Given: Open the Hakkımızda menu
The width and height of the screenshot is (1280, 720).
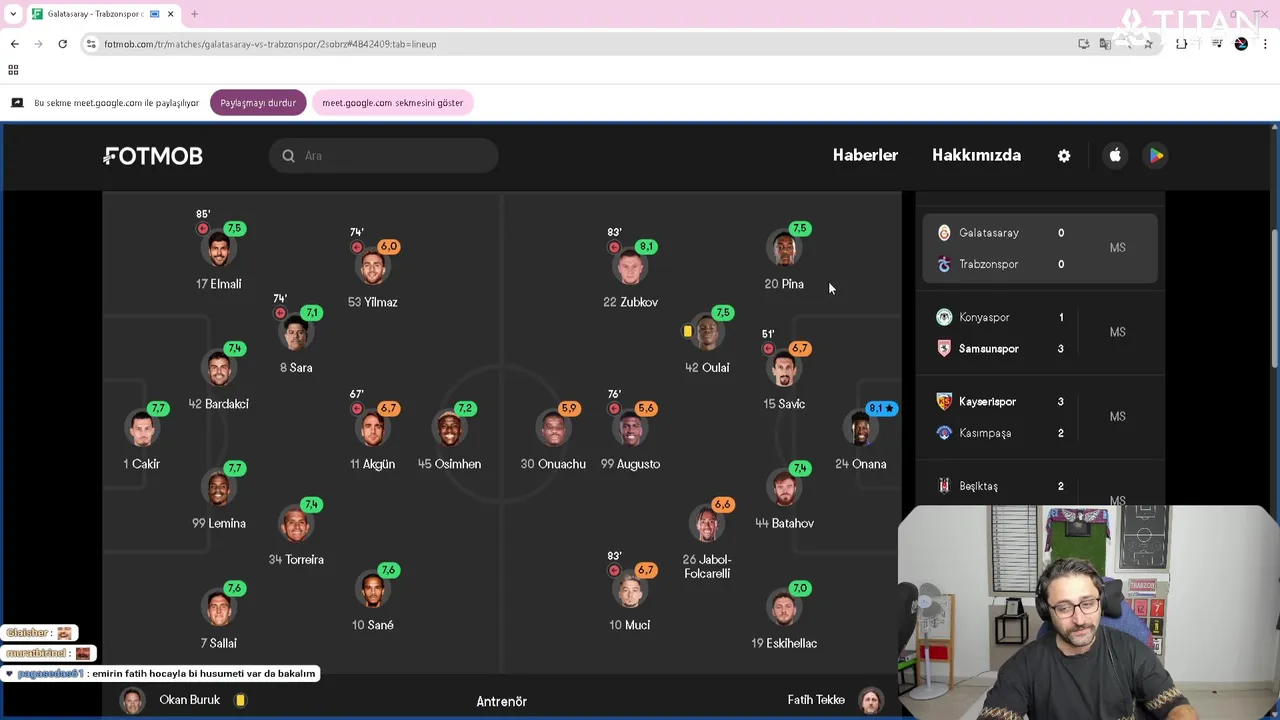Looking at the screenshot, I should coord(976,155).
